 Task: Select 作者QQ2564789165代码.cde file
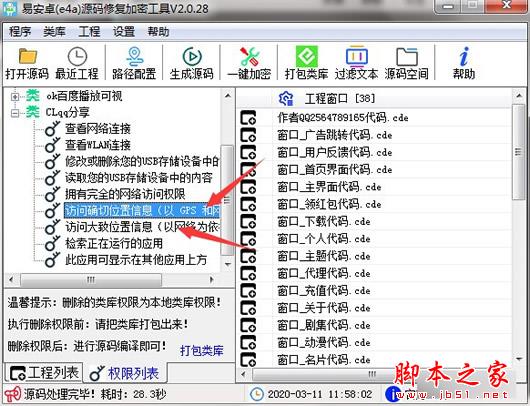pyautogui.click(x=343, y=118)
